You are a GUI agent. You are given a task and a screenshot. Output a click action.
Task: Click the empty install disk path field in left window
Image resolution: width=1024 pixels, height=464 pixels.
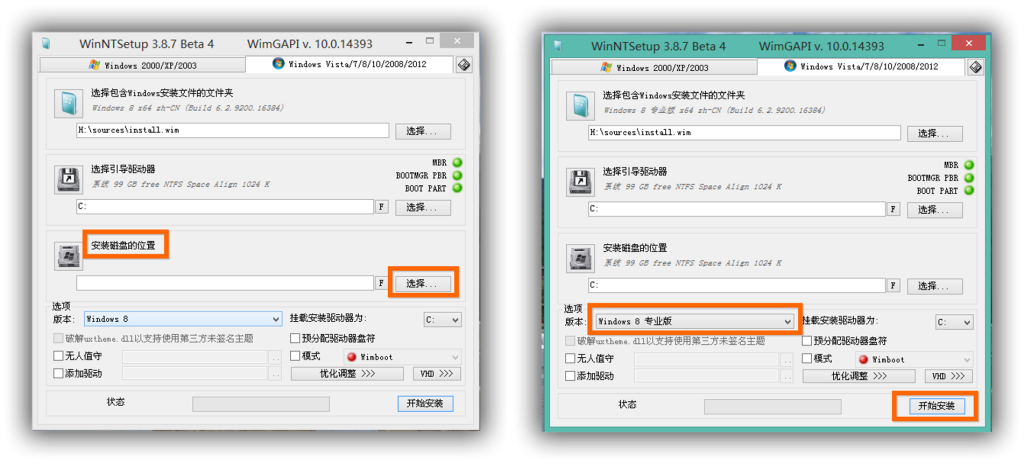225,283
